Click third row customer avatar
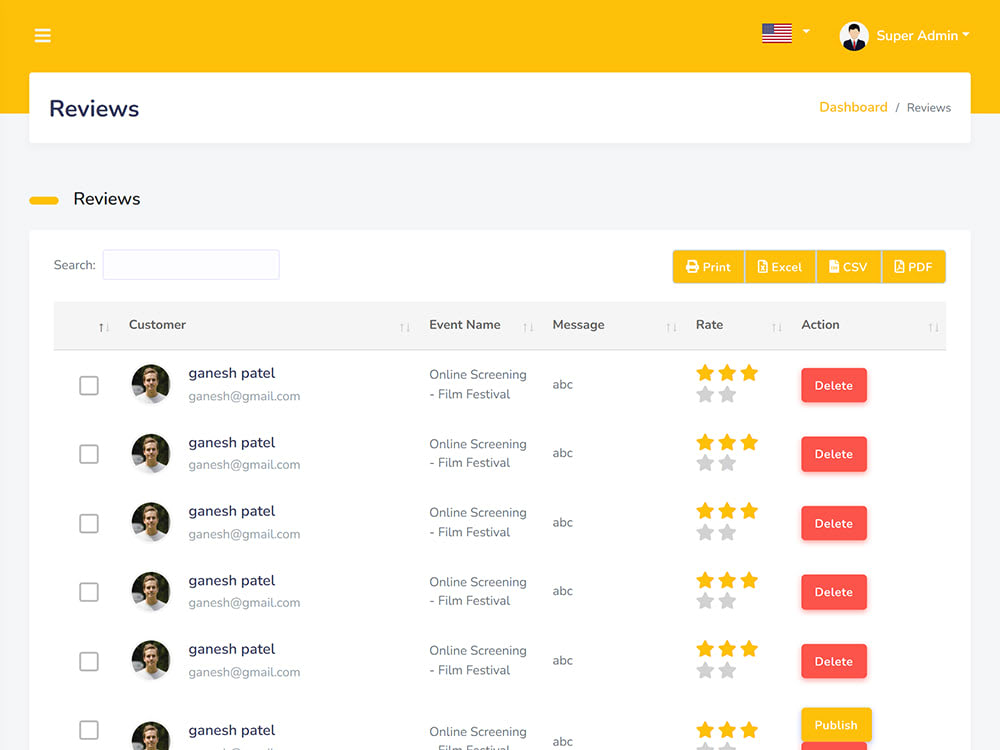 [x=151, y=522]
